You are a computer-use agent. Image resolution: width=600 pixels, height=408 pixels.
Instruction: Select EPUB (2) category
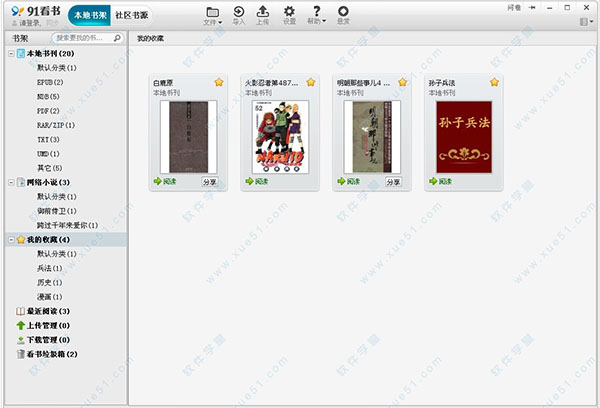(x=50, y=82)
